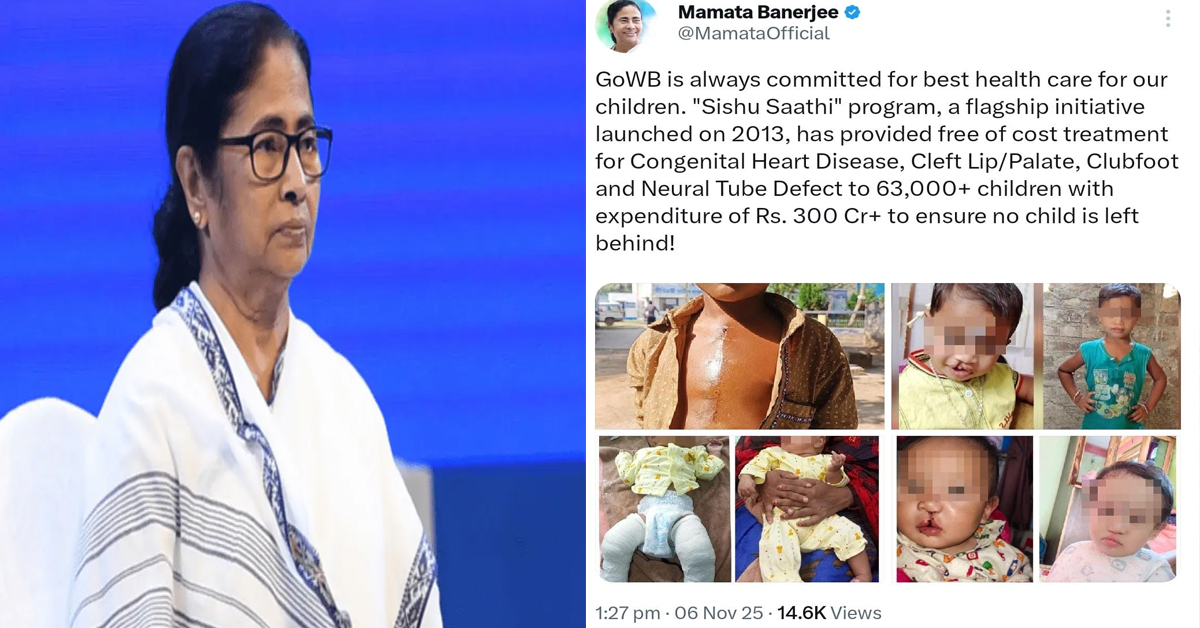Image resolution: width=1200 pixels, height=628 pixels.
Task: Click the blue backdrop behind the woman
Action: point(470,150)
